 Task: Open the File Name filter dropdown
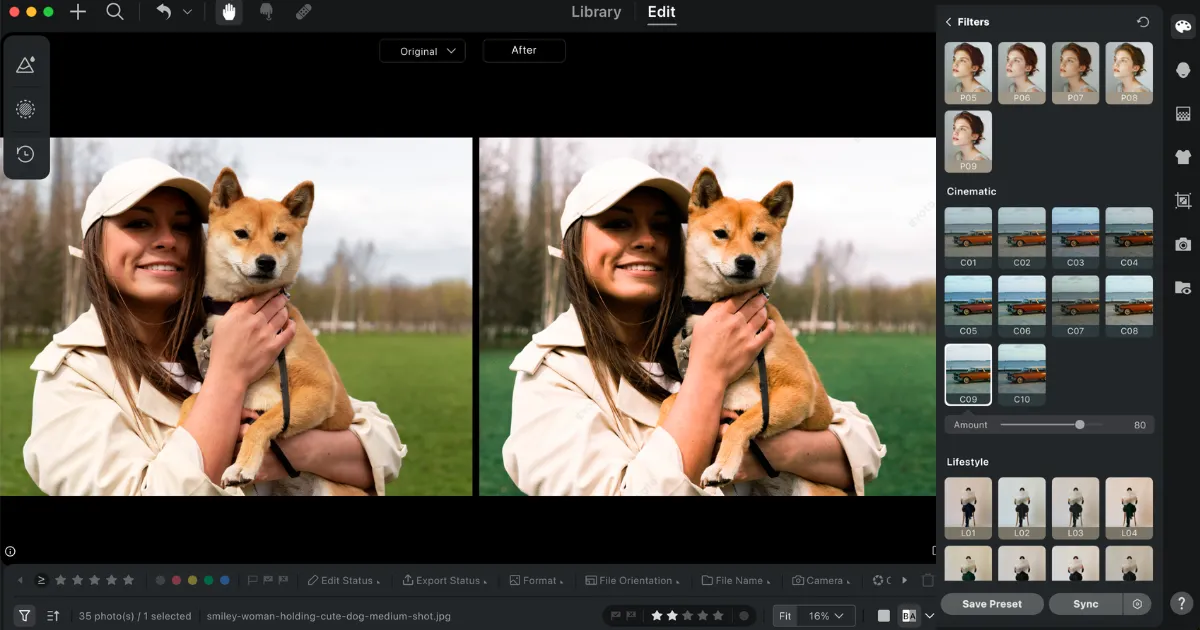(x=737, y=580)
